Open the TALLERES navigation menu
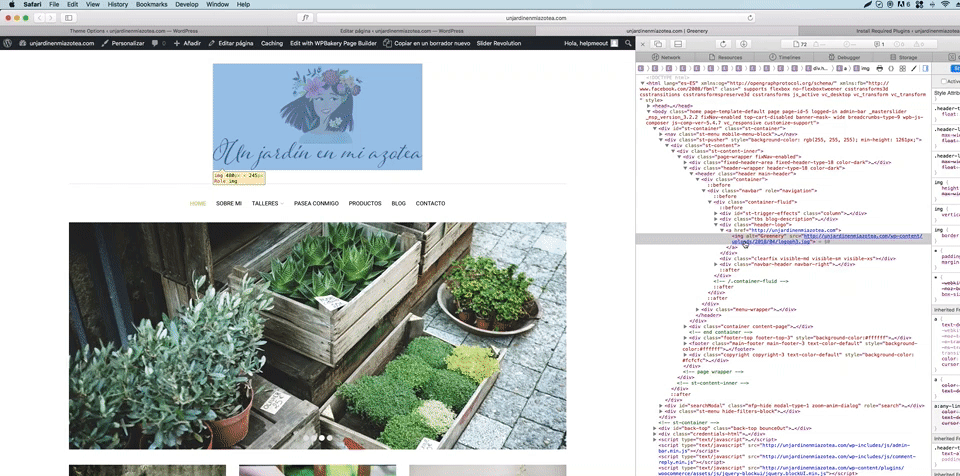The width and height of the screenshot is (960, 476). [x=268, y=203]
